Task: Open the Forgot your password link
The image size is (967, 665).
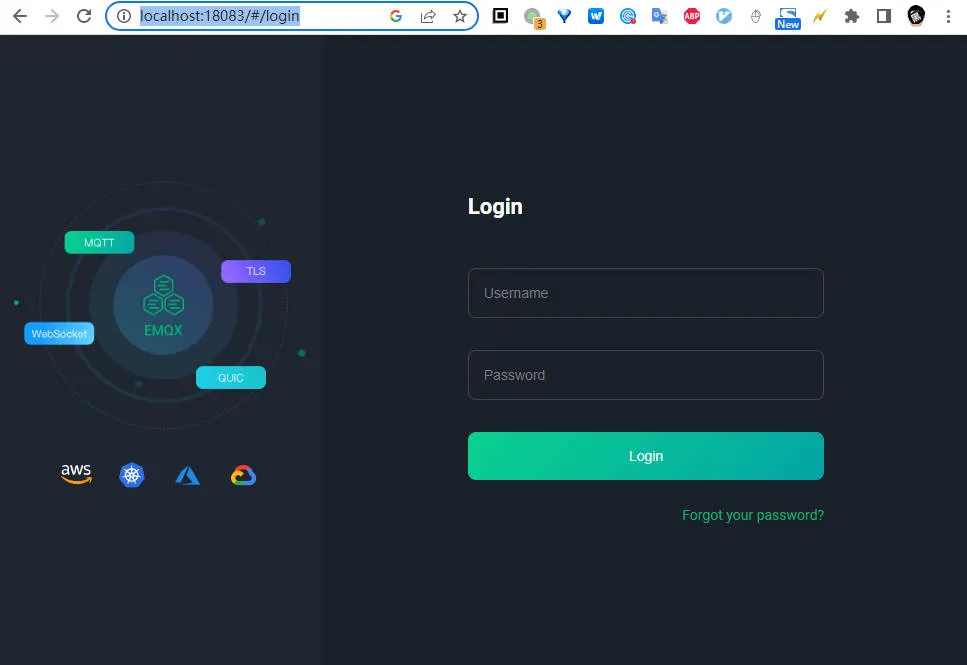Action: (752, 515)
